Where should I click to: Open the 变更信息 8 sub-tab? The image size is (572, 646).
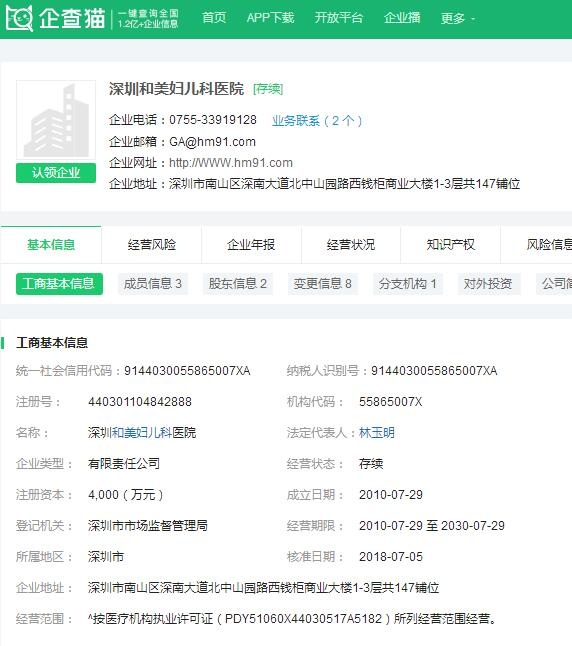[322, 284]
